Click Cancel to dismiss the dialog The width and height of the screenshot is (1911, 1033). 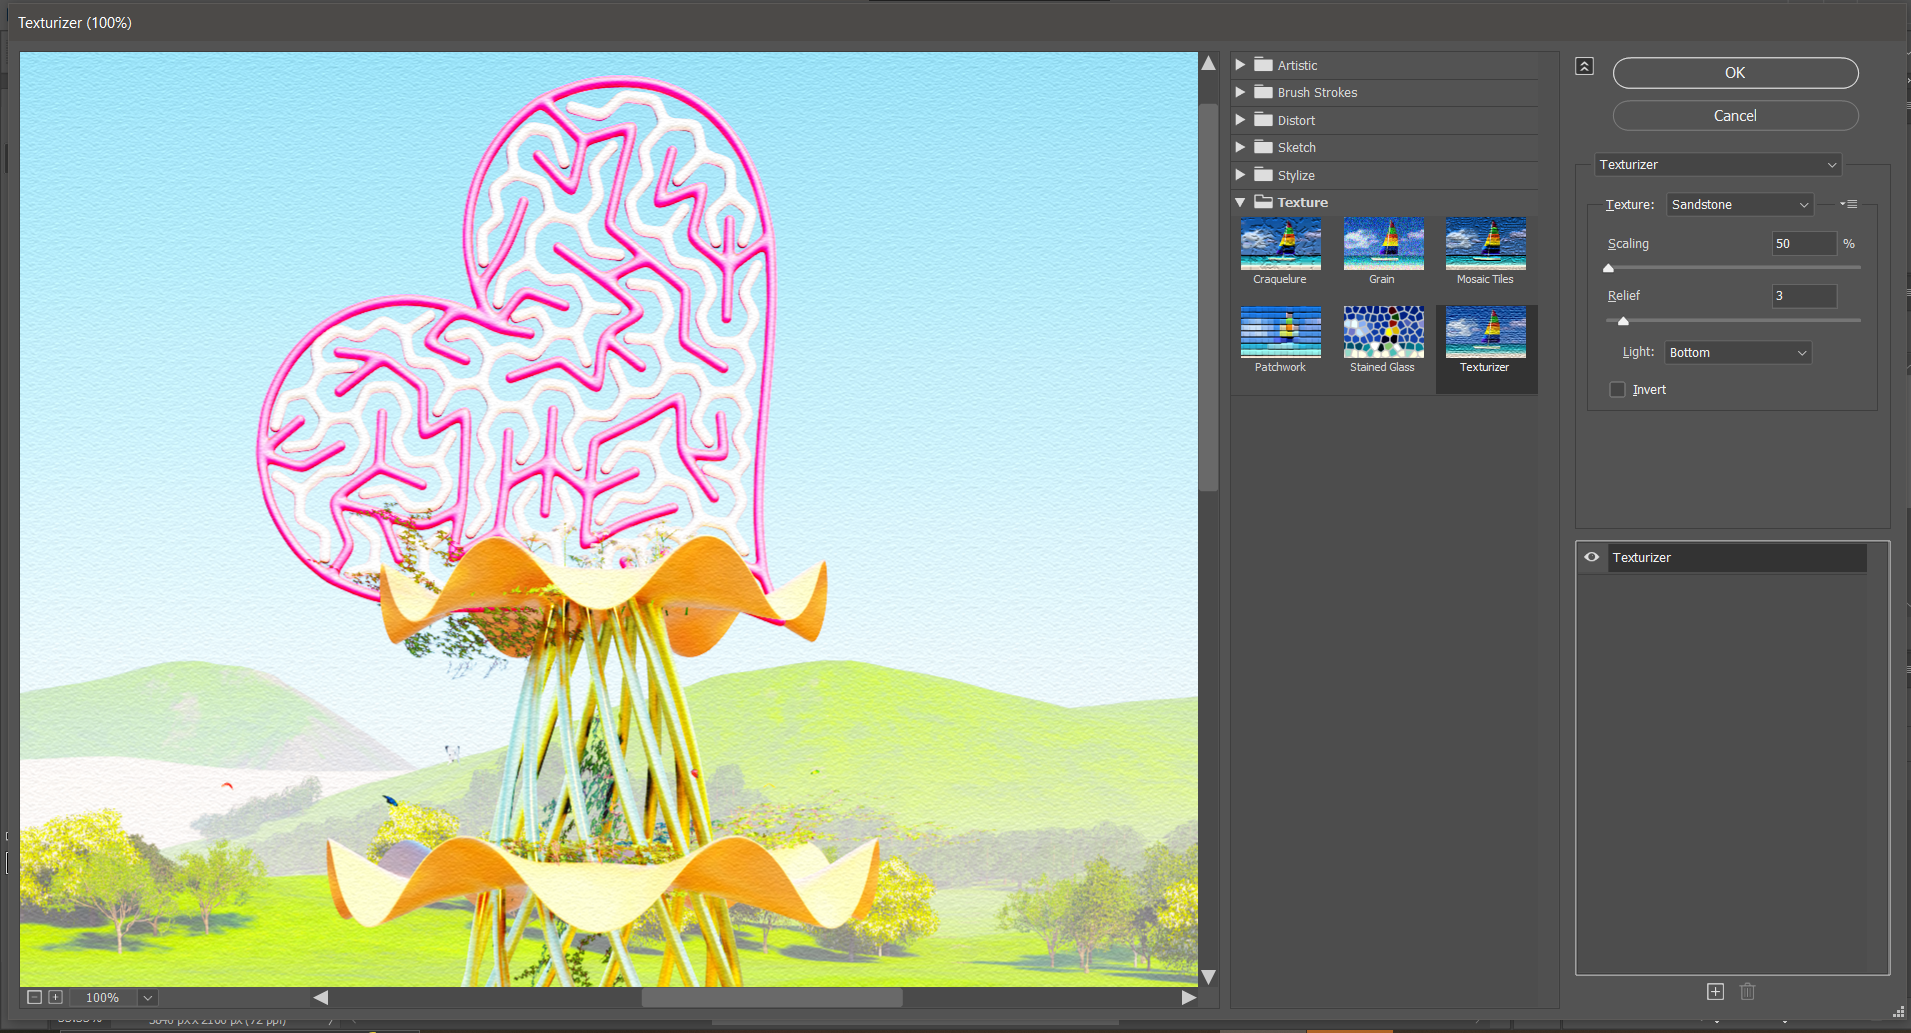click(x=1735, y=115)
